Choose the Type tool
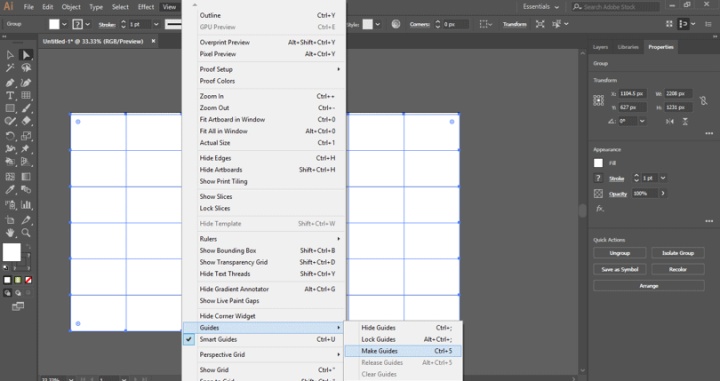720x381 pixels. click(x=10, y=95)
